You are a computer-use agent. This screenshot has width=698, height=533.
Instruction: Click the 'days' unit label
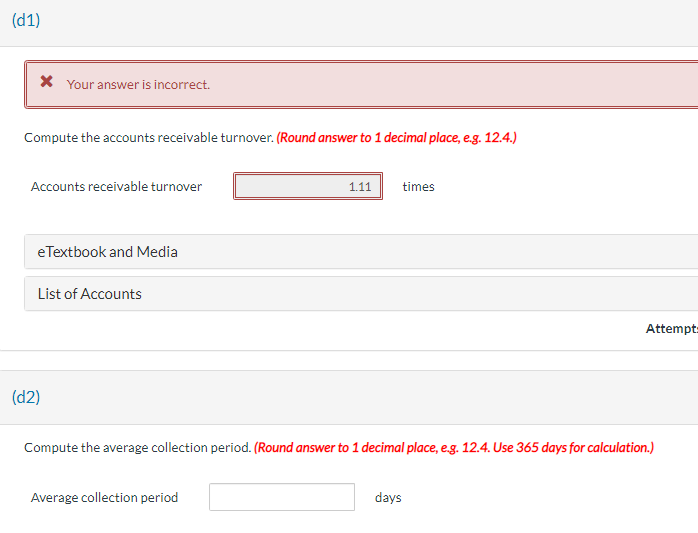pos(388,497)
